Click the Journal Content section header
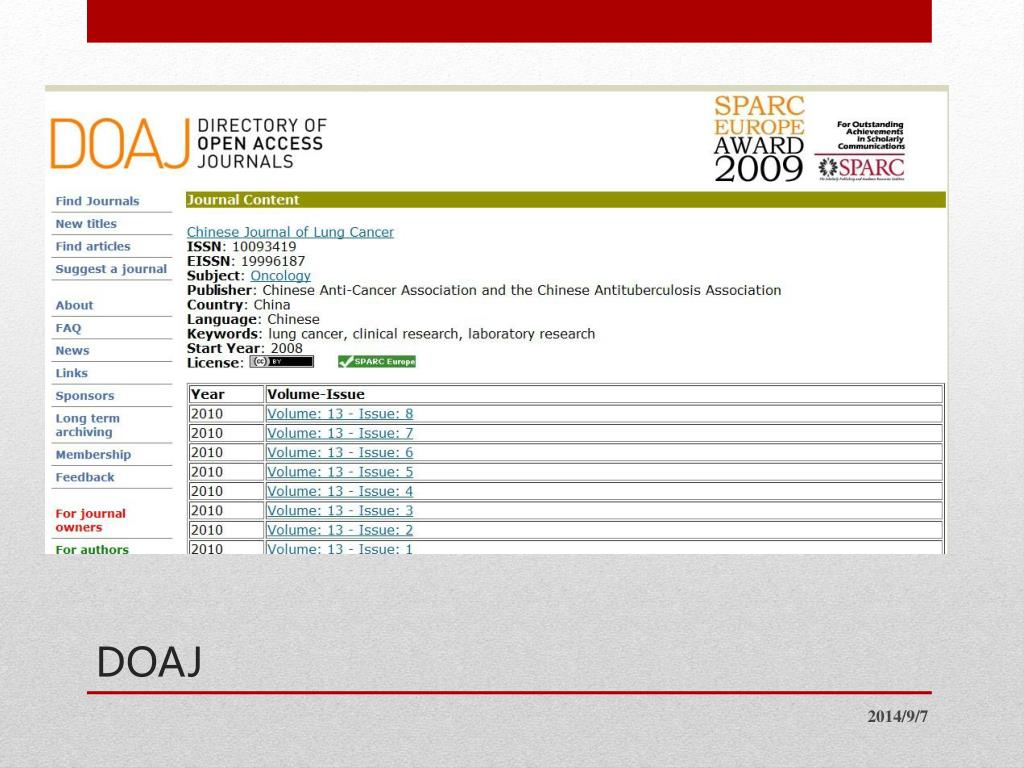 (x=566, y=200)
